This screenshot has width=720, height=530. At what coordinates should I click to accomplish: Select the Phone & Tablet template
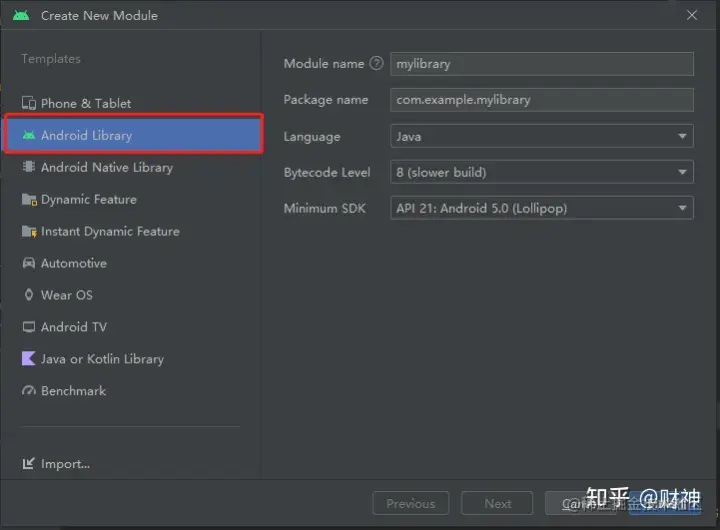tap(76, 103)
